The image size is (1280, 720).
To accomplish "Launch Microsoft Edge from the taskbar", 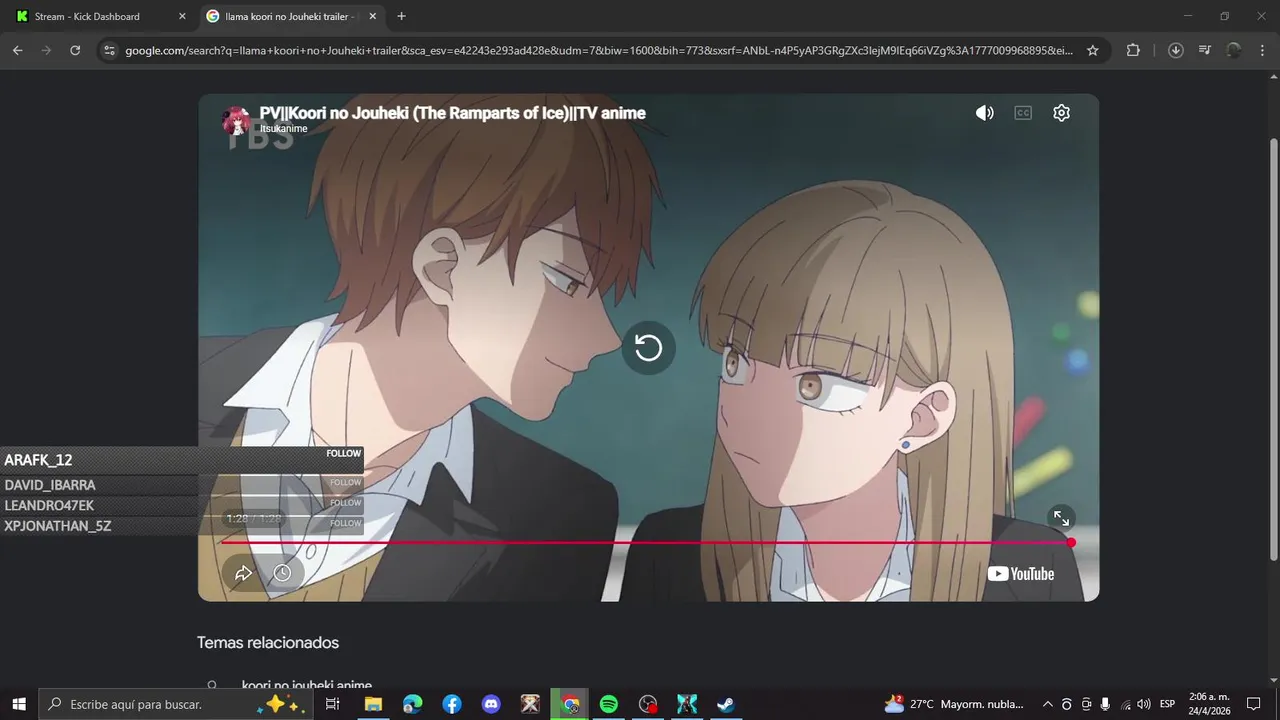I will tap(412, 704).
